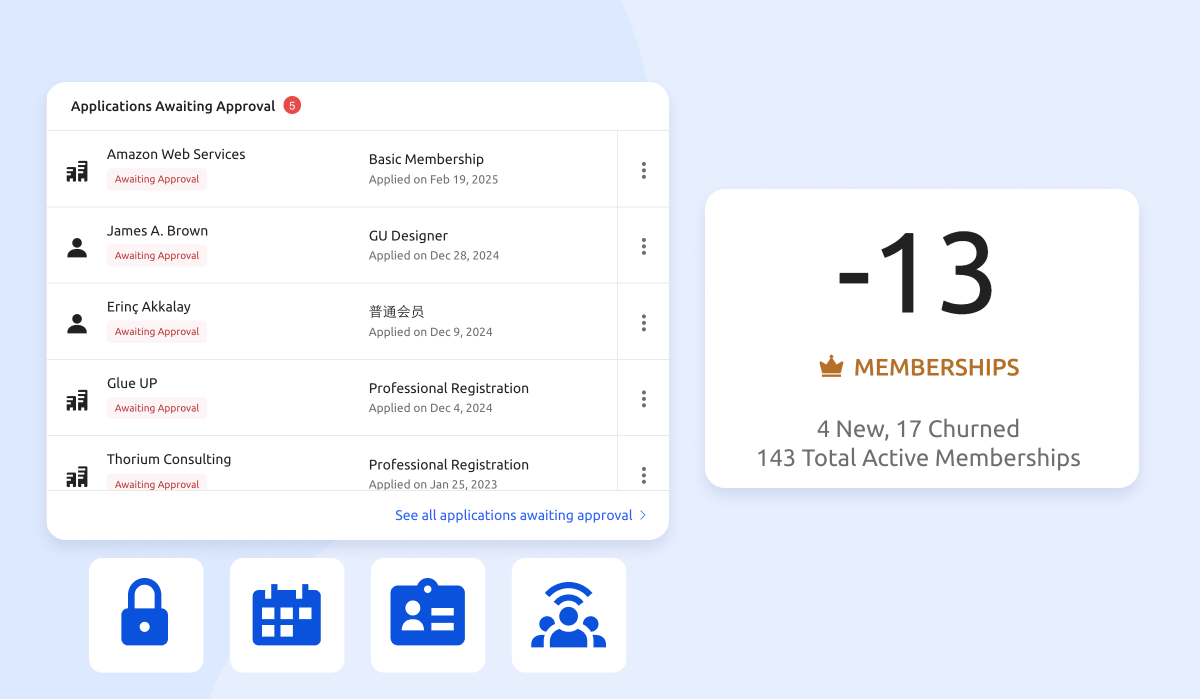
Task: Select Erinç Akkalay applicant name
Action: (x=149, y=306)
